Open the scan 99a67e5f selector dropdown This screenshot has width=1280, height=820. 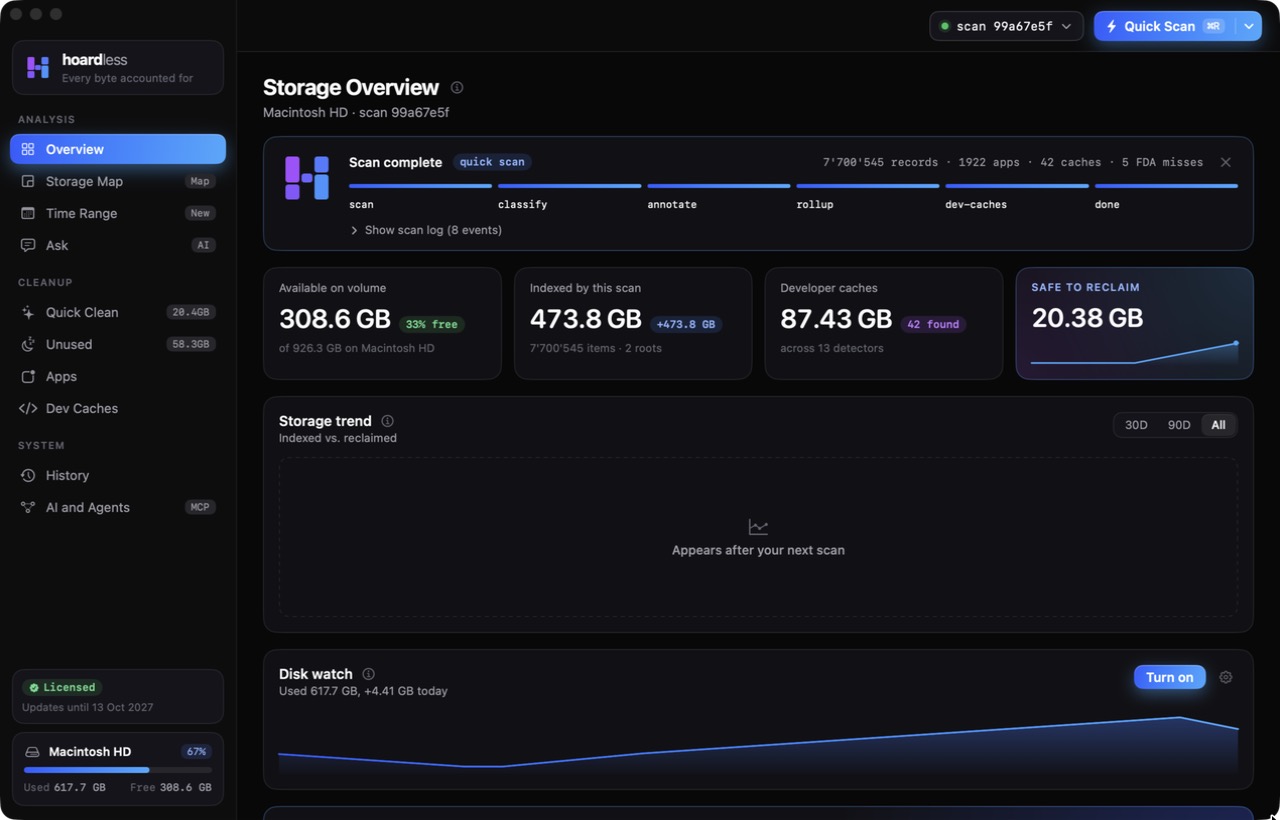point(1006,26)
